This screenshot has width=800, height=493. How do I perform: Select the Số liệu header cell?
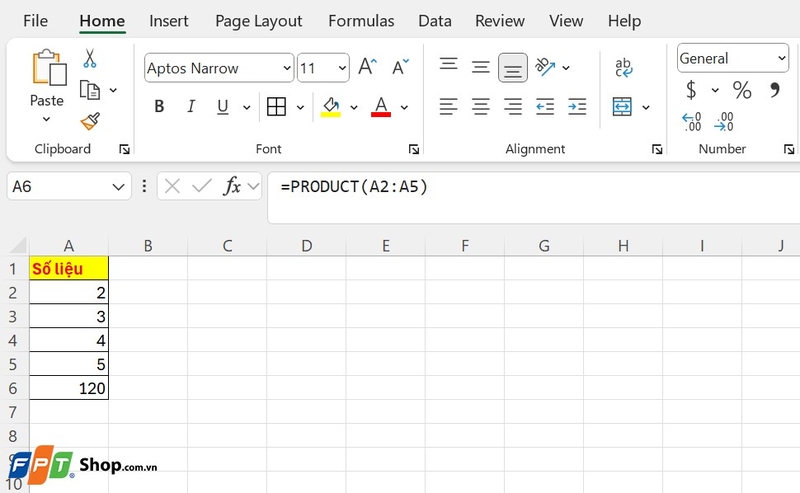pos(69,268)
